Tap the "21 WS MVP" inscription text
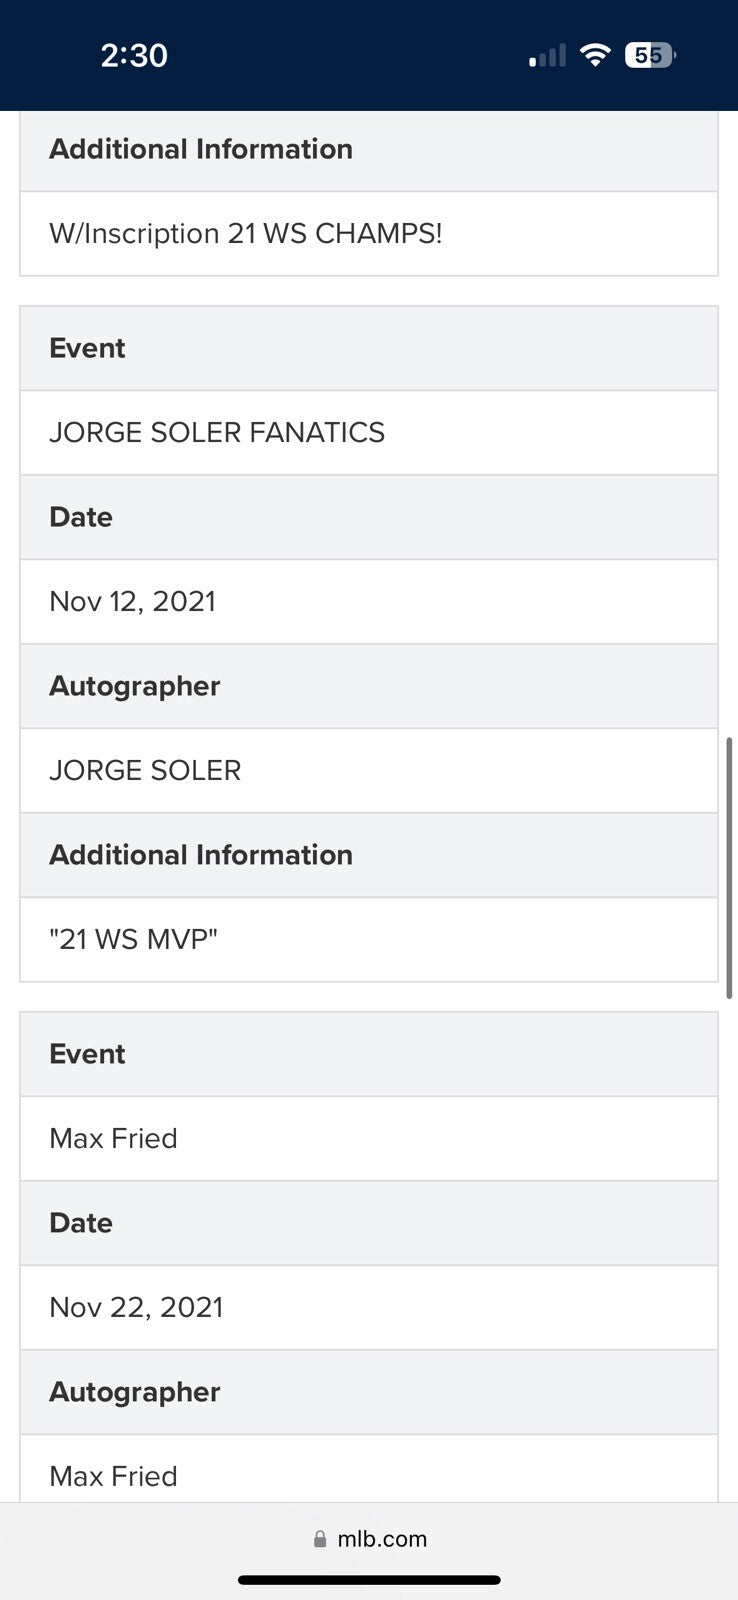Image resolution: width=738 pixels, height=1600 pixels. coord(134,939)
